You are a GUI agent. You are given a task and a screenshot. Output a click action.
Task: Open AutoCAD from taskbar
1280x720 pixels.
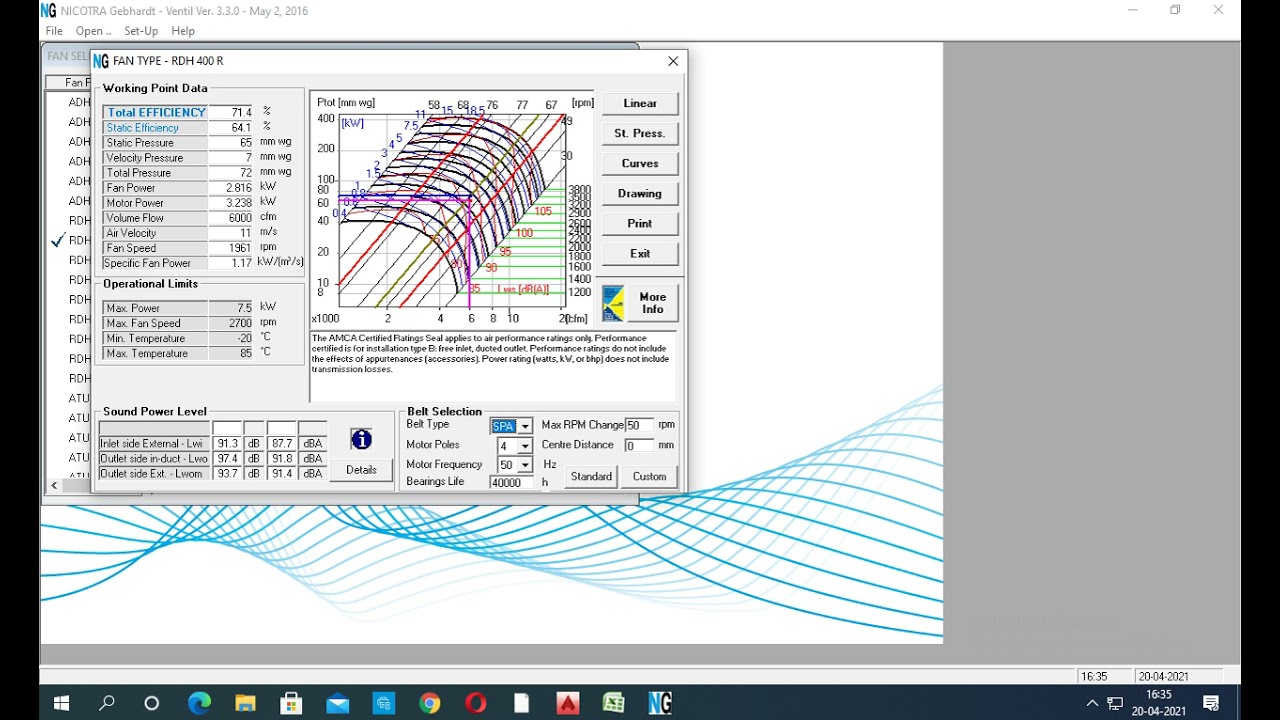point(568,703)
